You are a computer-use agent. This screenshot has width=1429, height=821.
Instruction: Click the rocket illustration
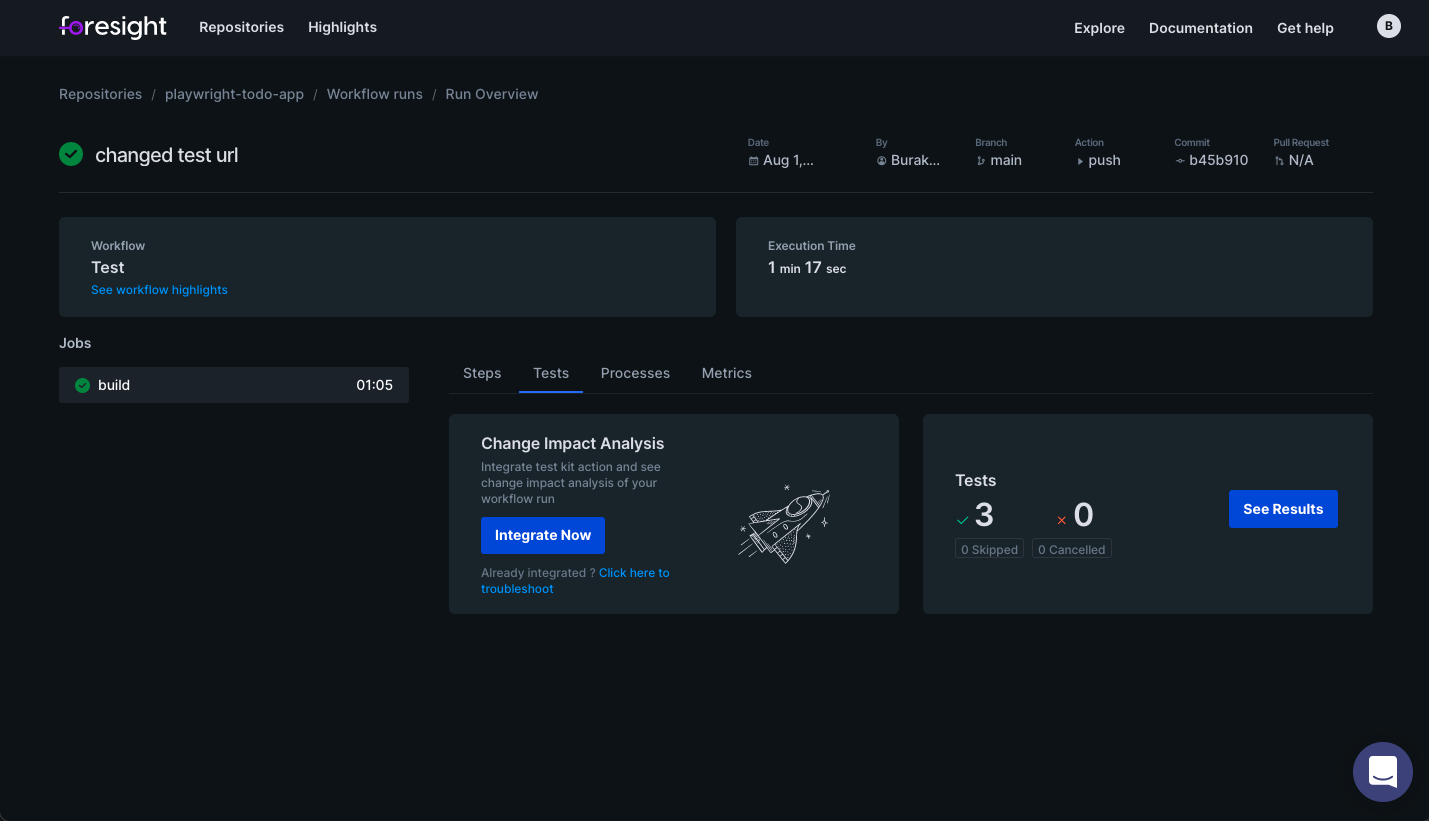(x=785, y=522)
